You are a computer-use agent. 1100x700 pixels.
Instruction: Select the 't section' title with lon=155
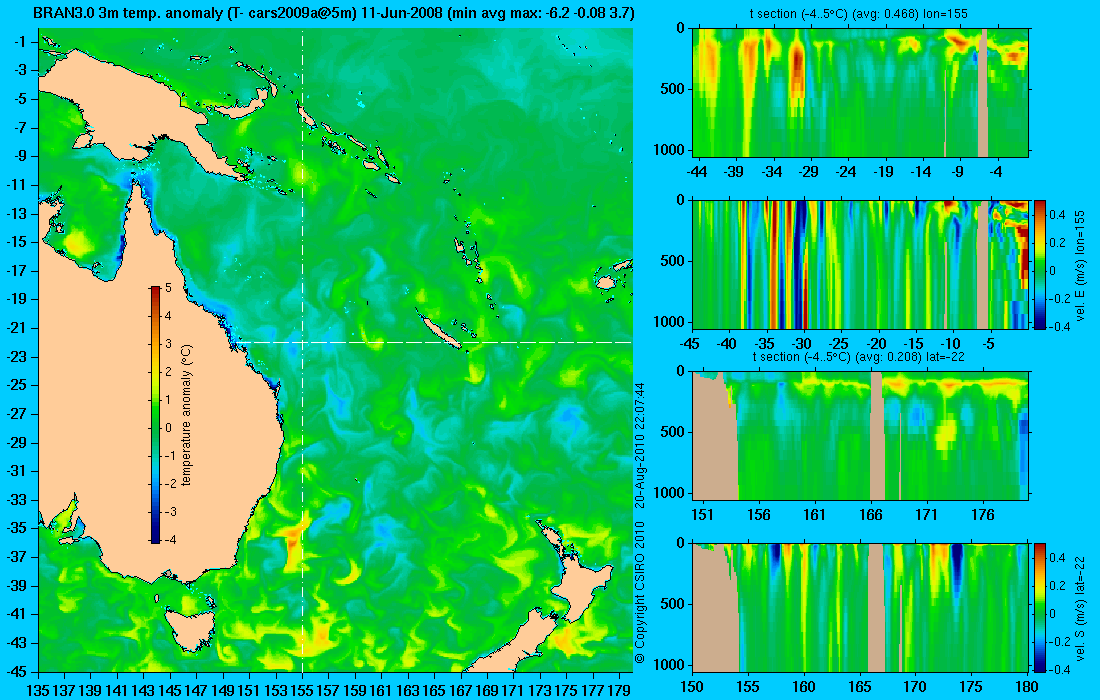pos(859,13)
